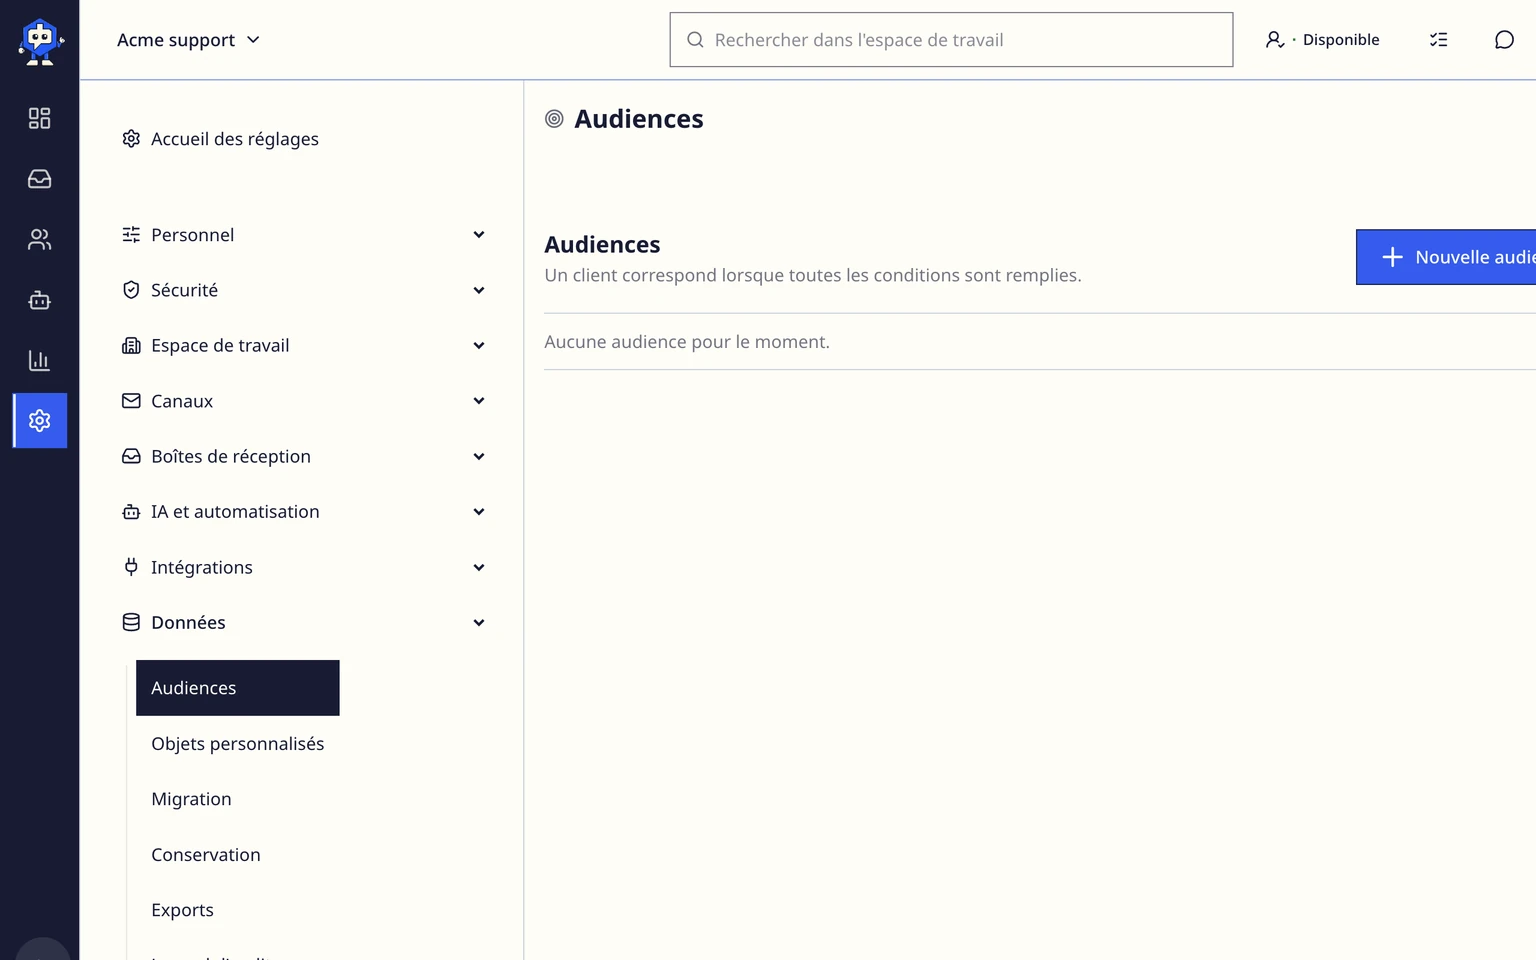Open Objets personnalisés settings

[x=238, y=744]
